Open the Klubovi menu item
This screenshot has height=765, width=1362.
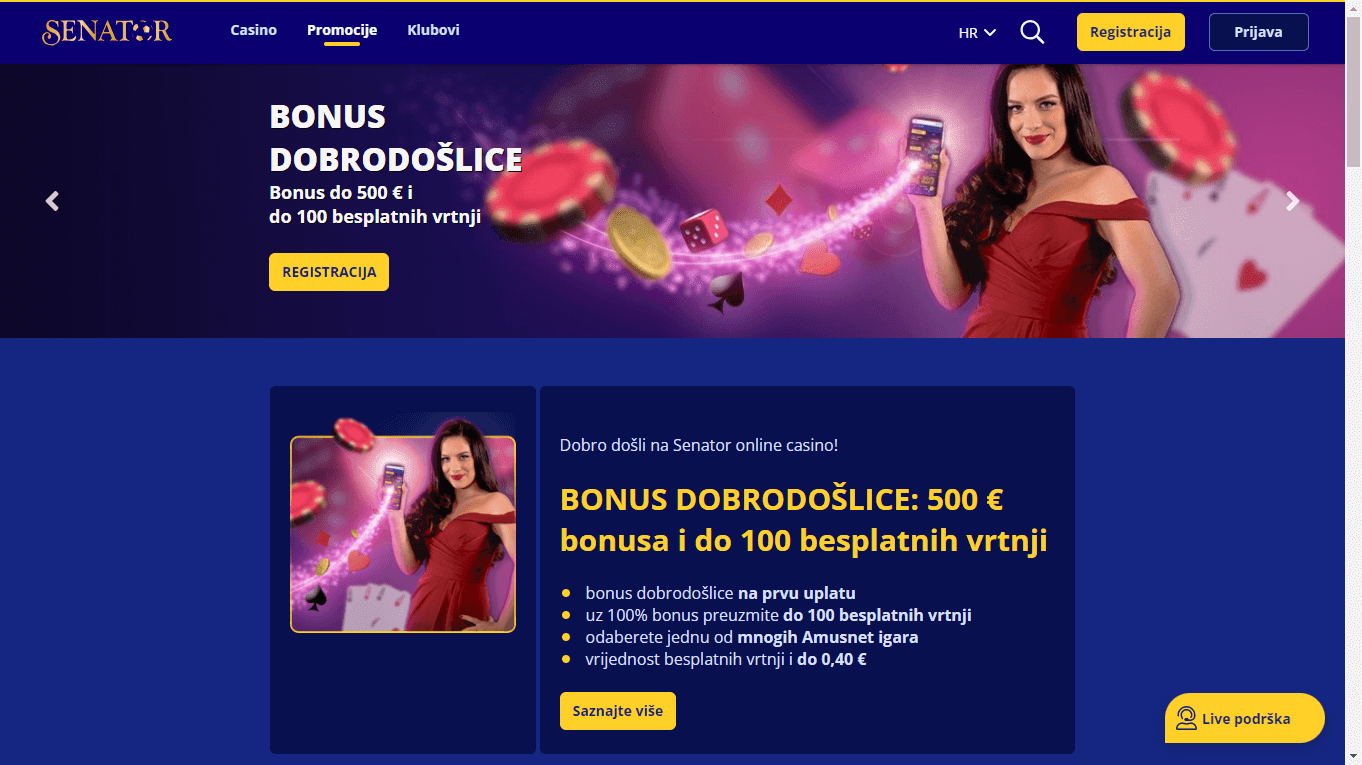[x=434, y=30]
